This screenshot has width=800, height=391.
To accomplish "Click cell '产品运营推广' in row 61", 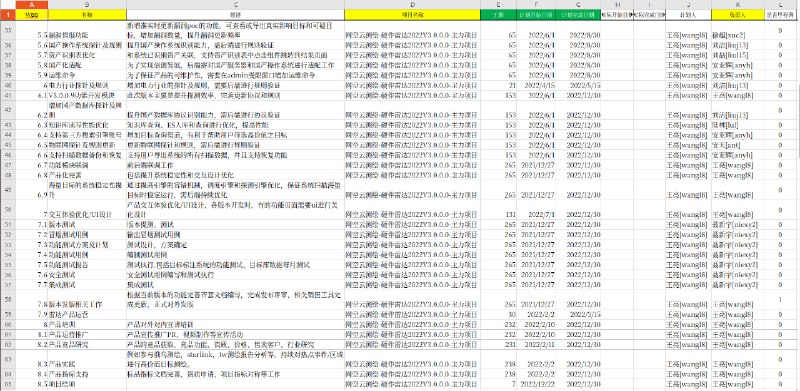I will coord(87,335).
